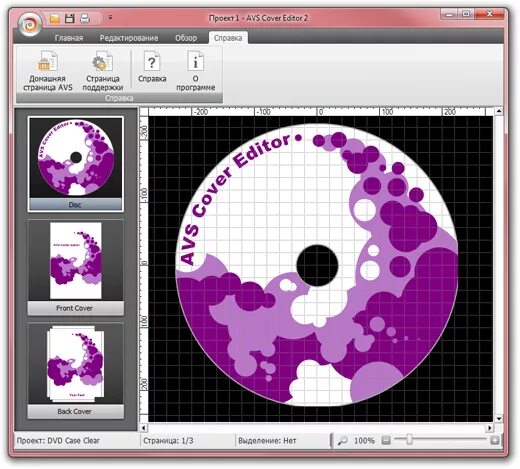
Task: Click the AVS Cover Editor text on the disc
Action: coord(235,200)
